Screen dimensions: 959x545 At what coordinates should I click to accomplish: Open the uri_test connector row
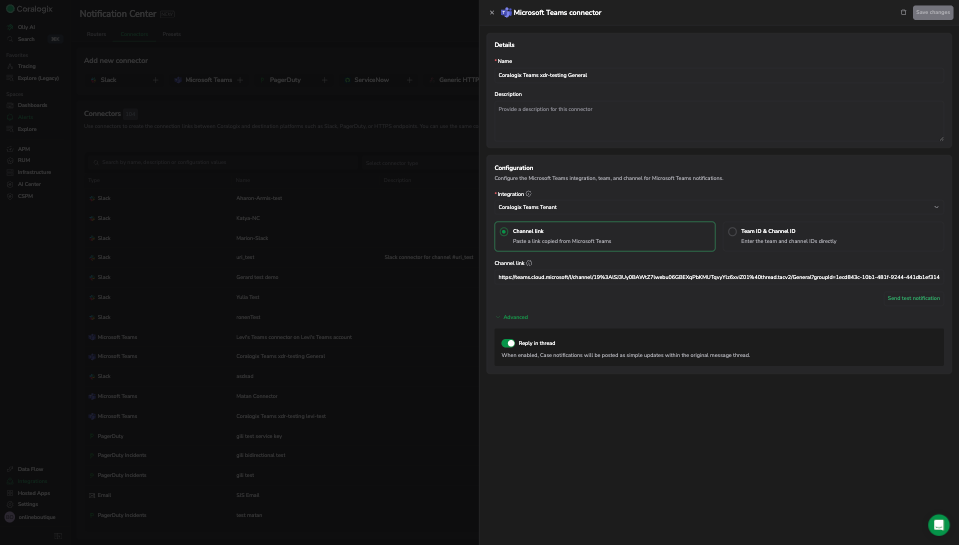[282, 258]
